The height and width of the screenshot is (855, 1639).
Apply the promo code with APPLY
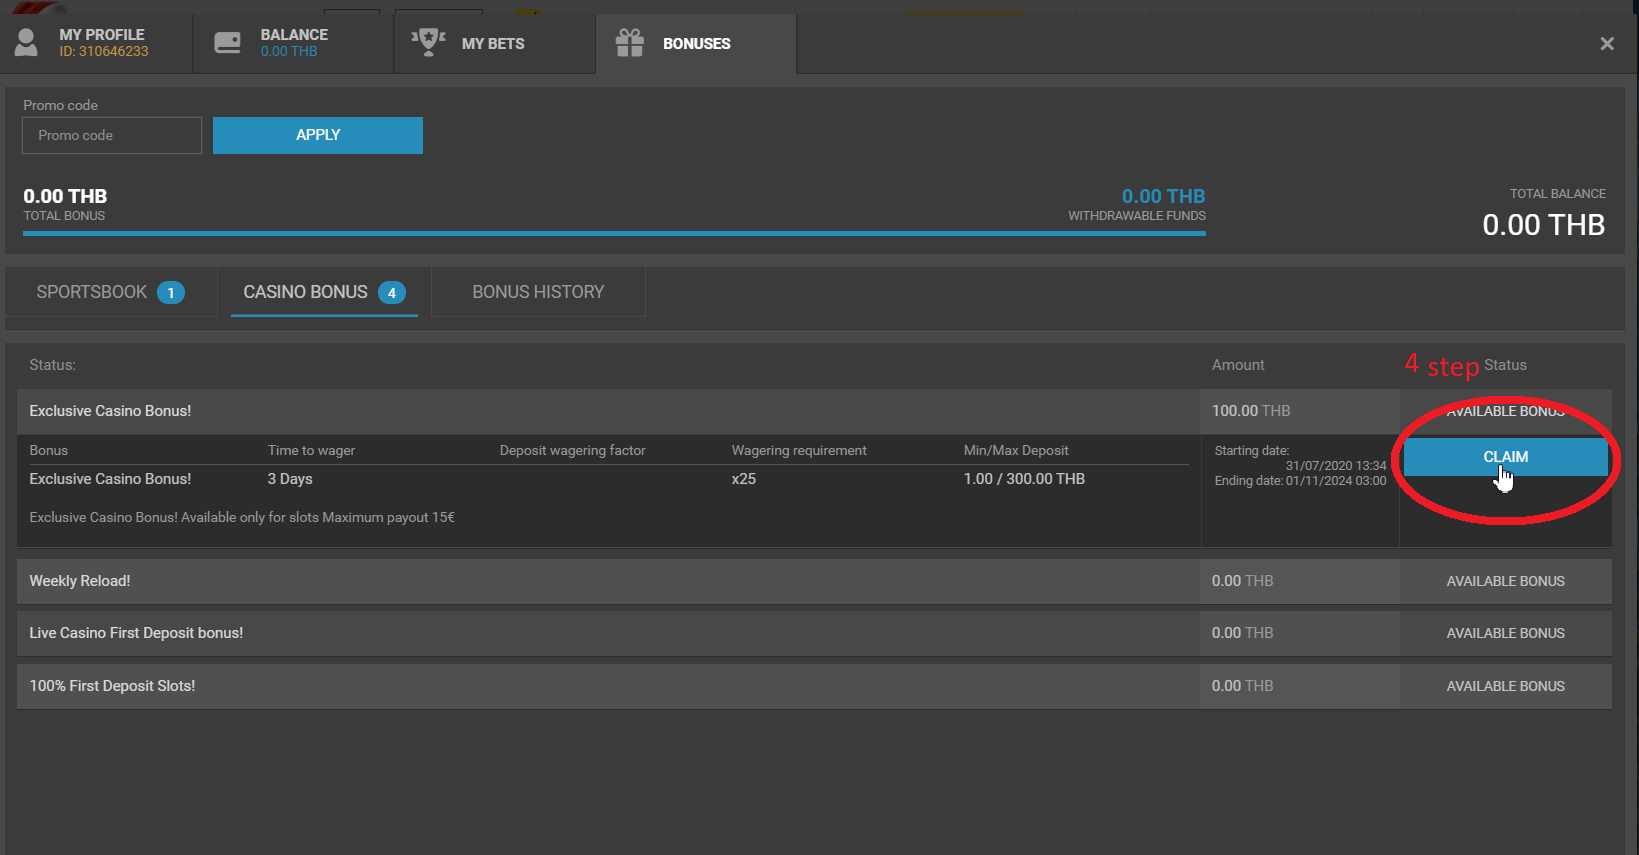click(x=318, y=135)
